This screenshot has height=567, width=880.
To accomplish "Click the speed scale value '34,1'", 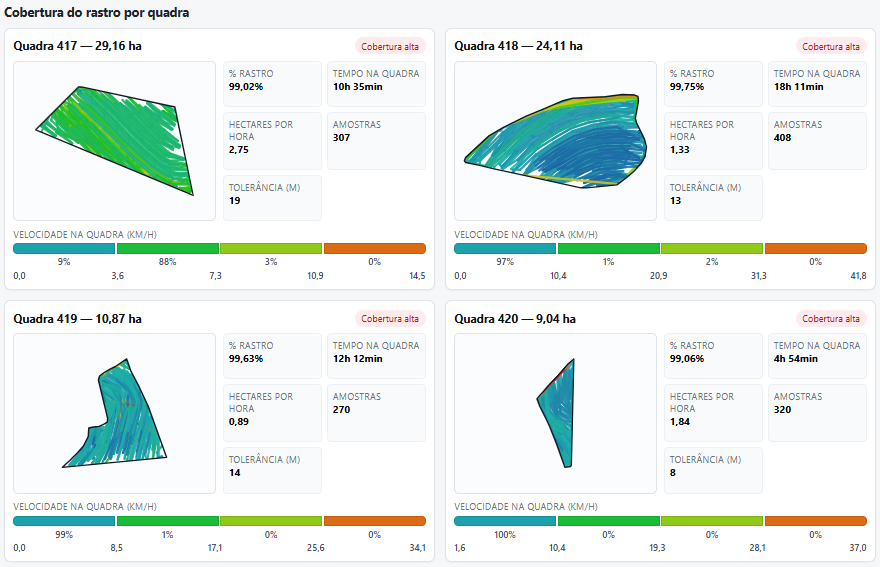I will [418, 547].
